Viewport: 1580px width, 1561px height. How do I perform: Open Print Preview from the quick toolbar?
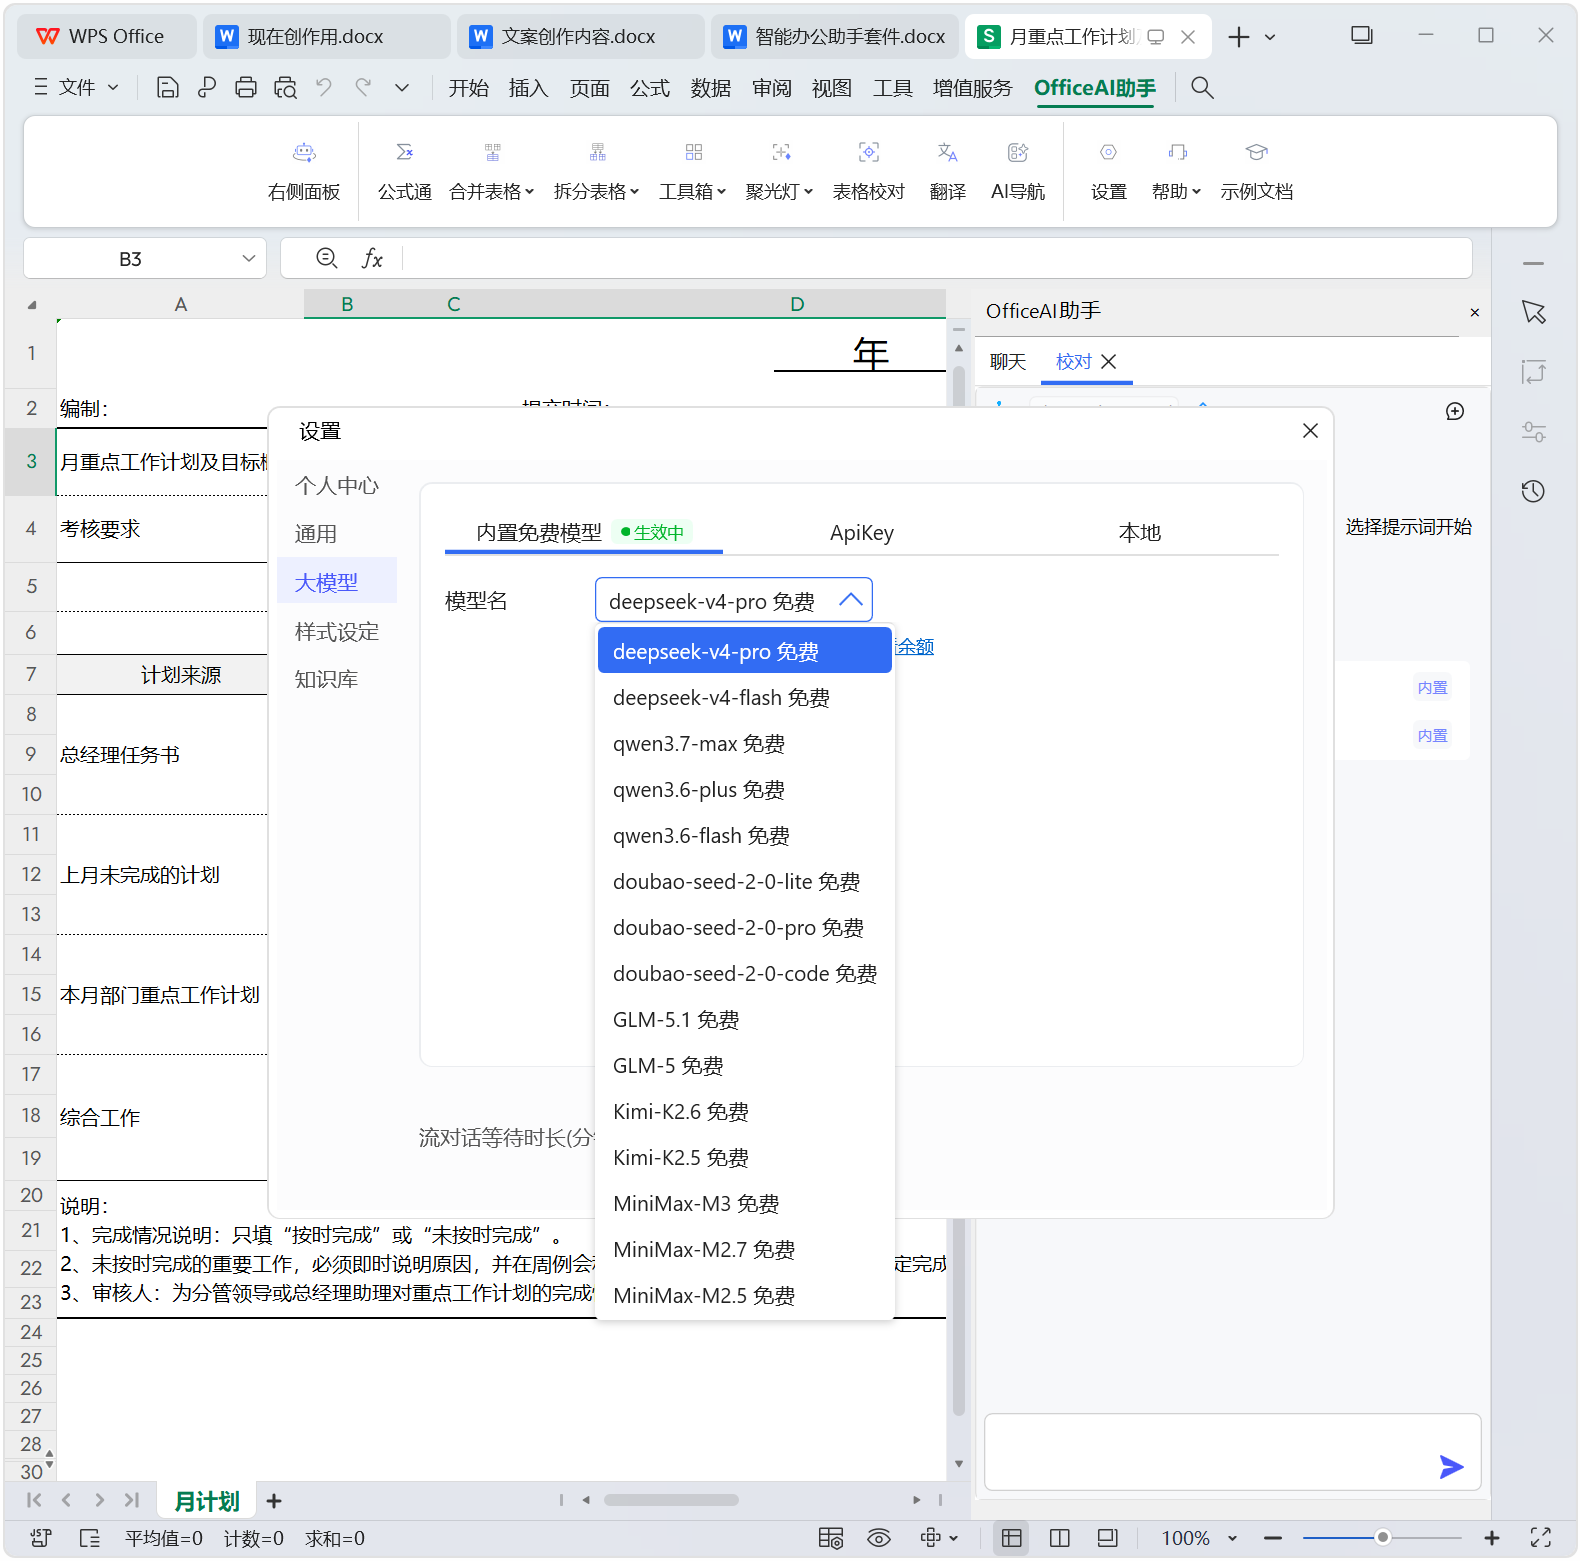285,88
